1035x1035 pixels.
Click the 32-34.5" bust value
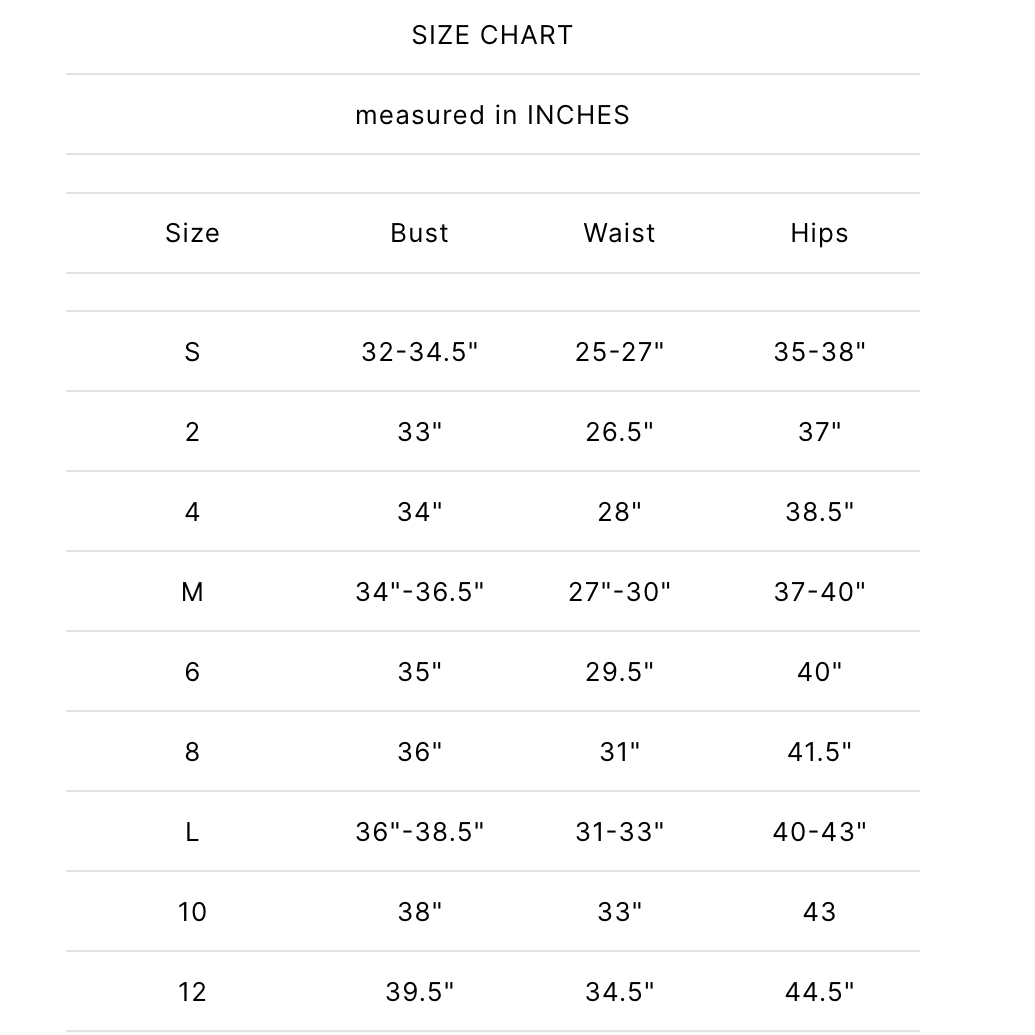coord(419,352)
